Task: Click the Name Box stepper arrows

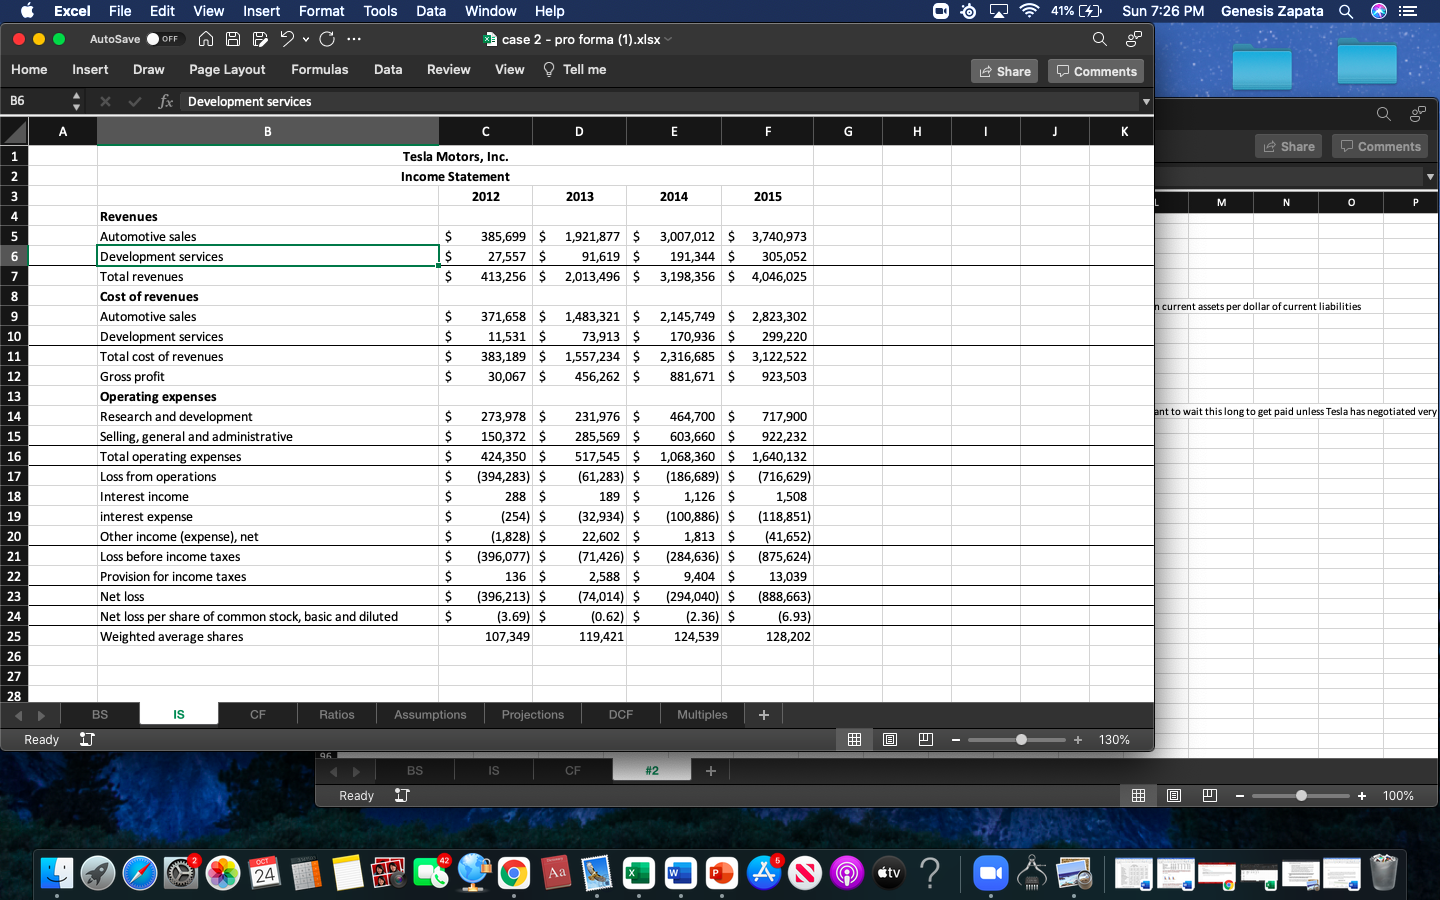Action: click(x=76, y=101)
